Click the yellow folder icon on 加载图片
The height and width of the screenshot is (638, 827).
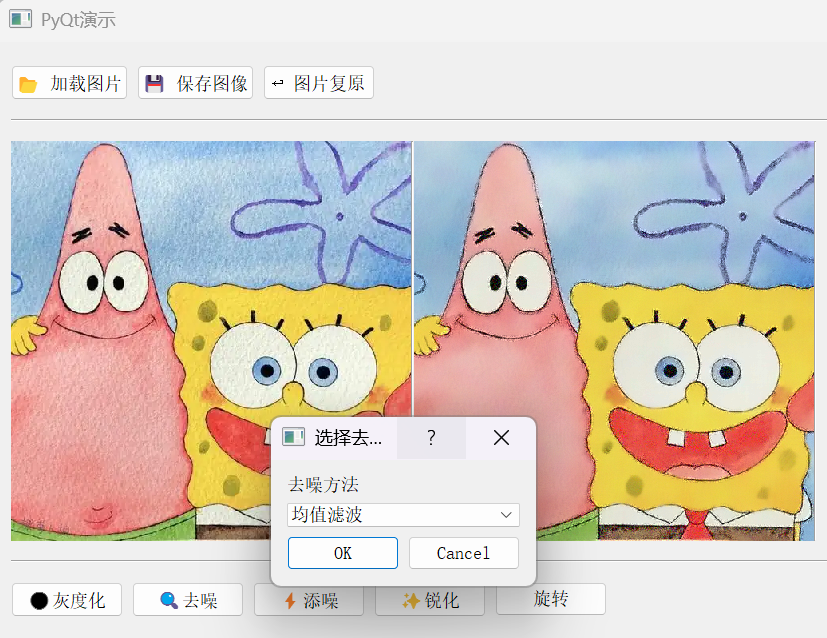pyautogui.click(x=28, y=84)
